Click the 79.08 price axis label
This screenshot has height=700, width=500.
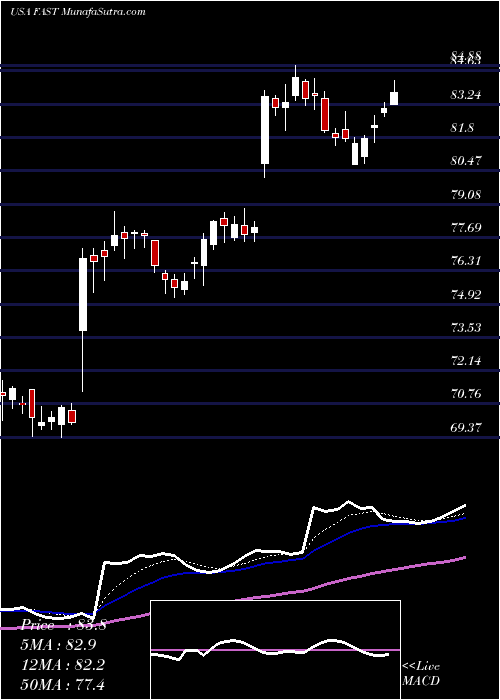coord(466,194)
